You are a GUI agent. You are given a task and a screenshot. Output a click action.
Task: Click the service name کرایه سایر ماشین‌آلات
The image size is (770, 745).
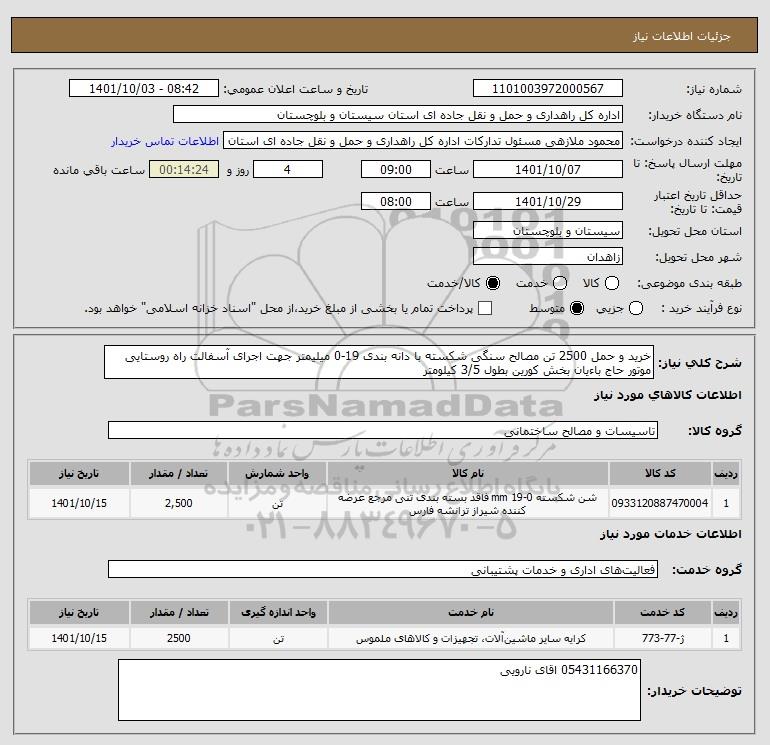pos(471,638)
